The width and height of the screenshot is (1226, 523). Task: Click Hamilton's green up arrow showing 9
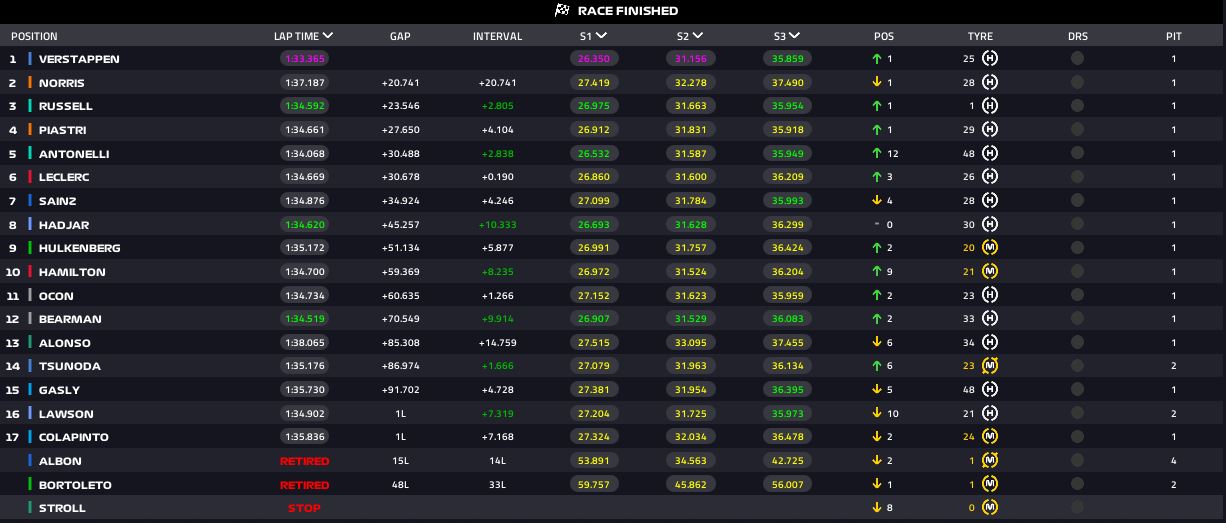click(877, 272)
